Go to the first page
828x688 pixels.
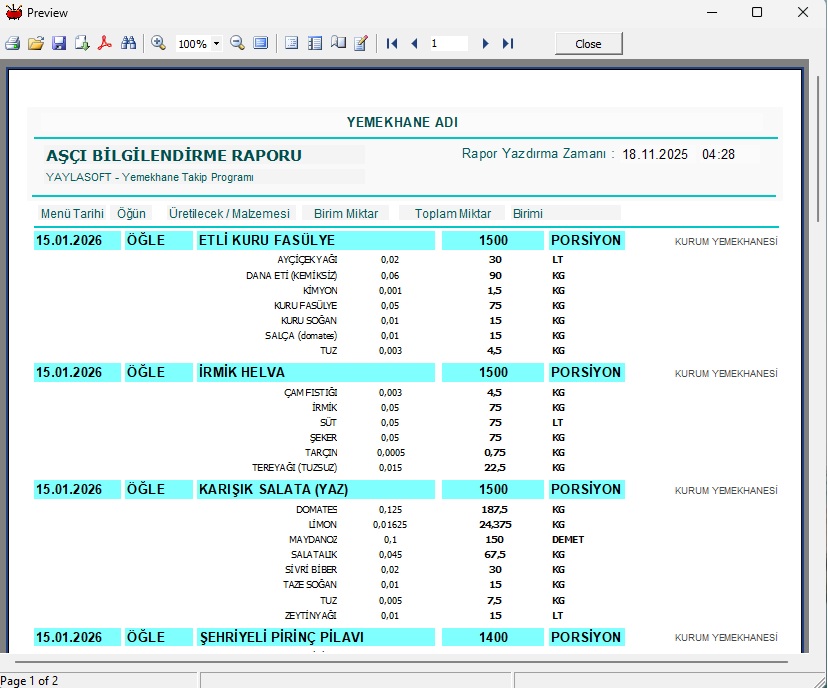pyautogui.click(x=392, y=44)
